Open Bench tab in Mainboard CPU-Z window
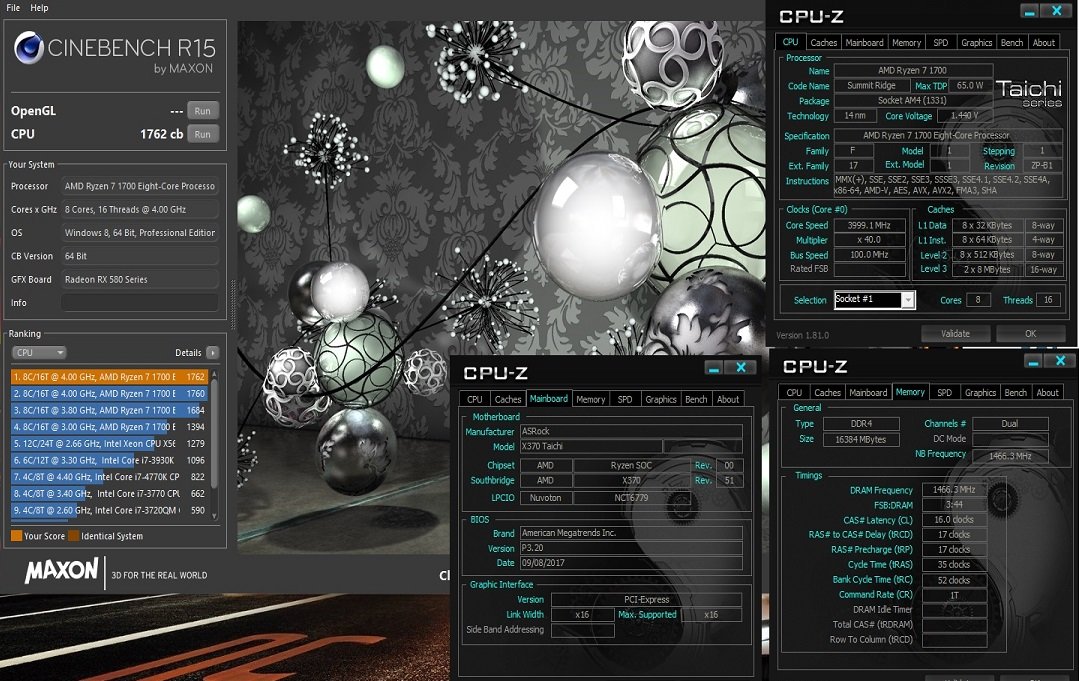 point(696,399)
